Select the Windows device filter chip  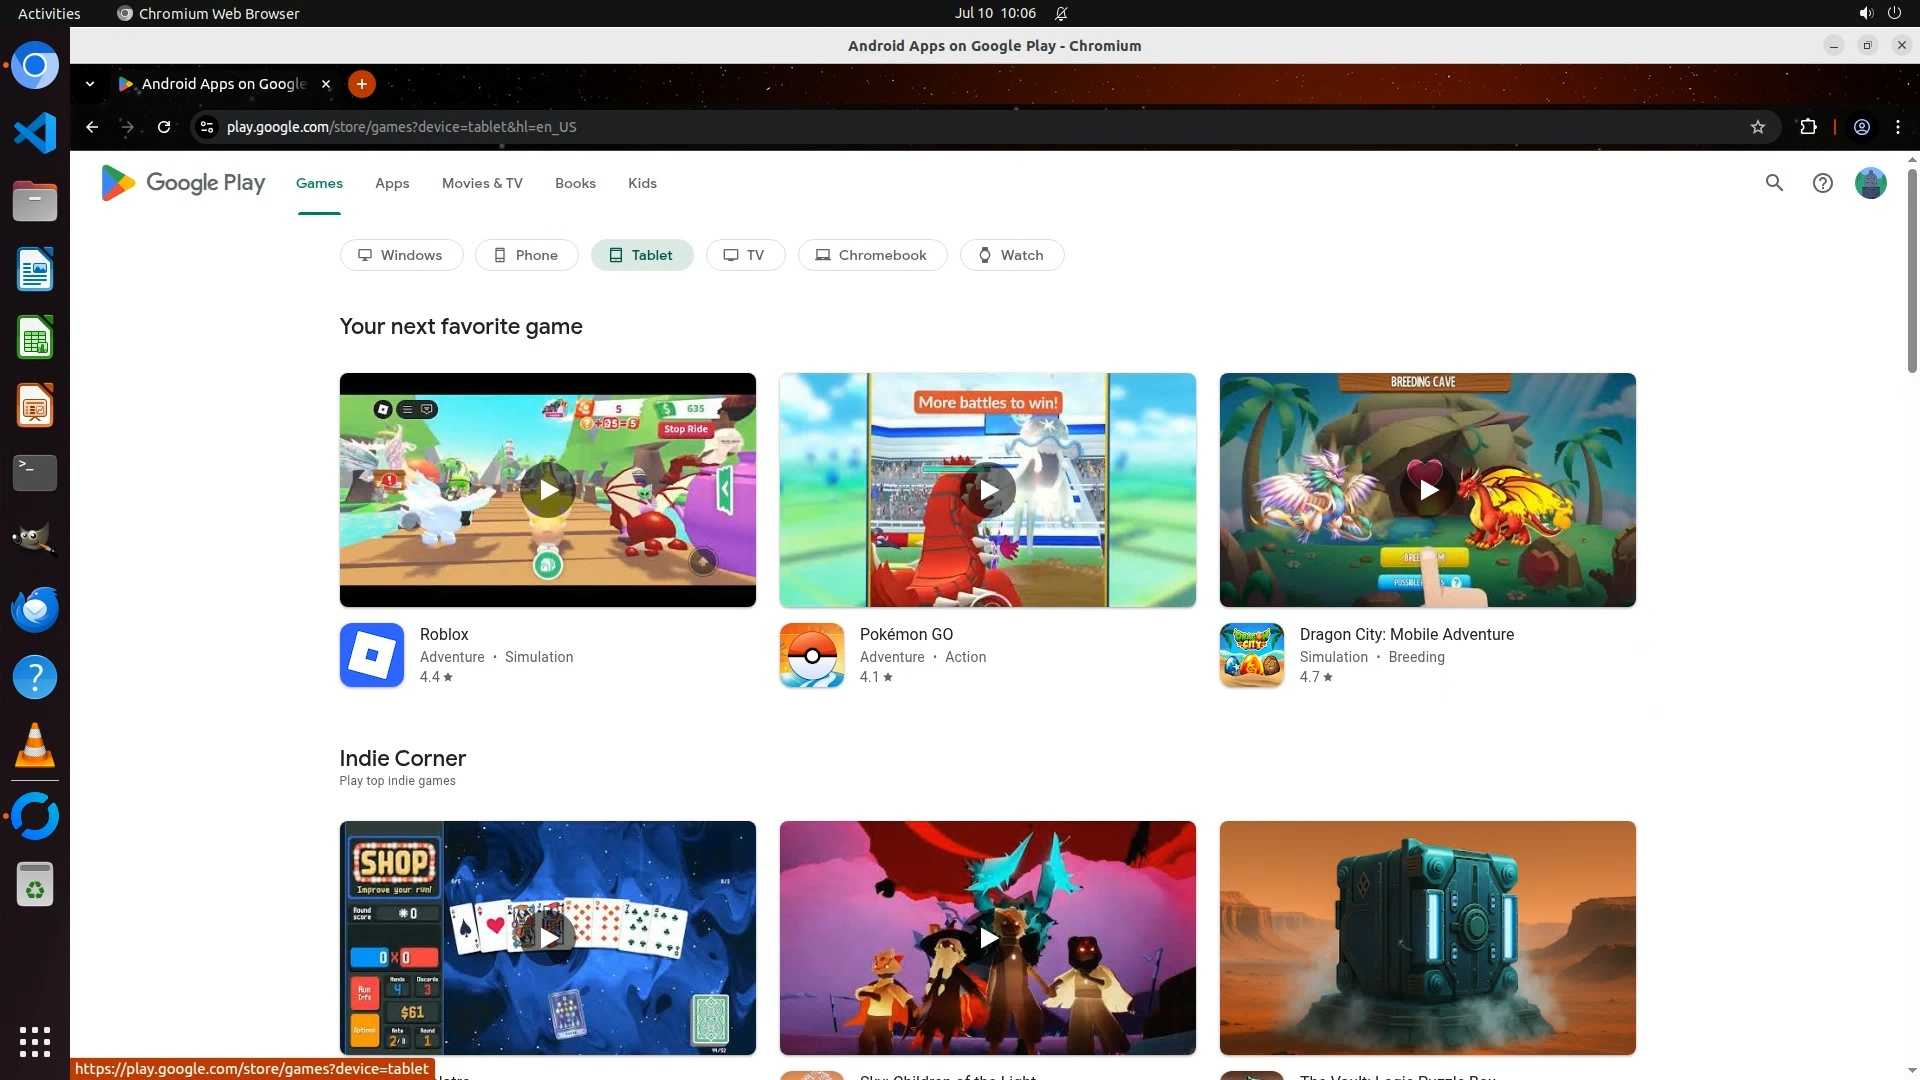coord(401,255)
